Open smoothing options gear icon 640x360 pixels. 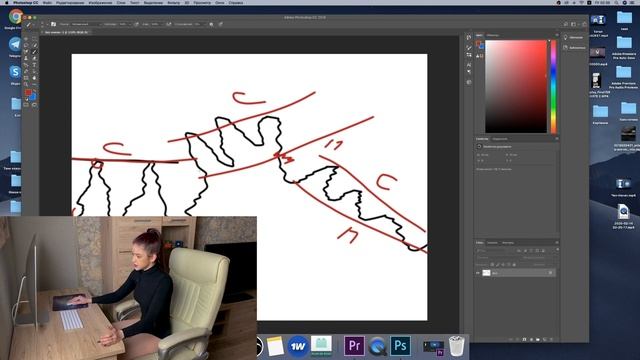pos(211,24)
